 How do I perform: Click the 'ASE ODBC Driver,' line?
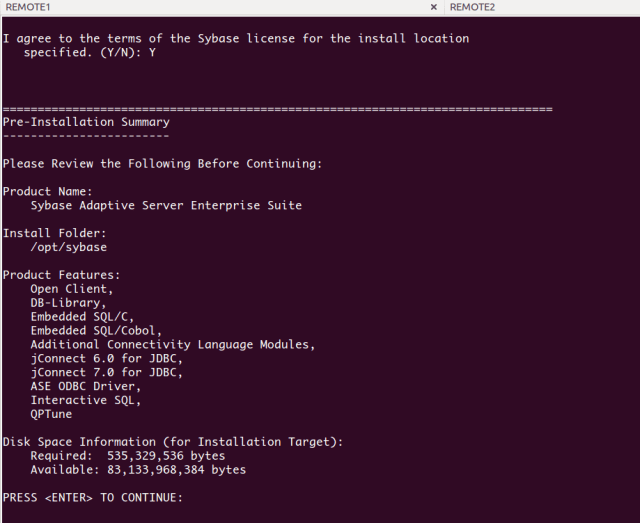[x=85, y=386]
